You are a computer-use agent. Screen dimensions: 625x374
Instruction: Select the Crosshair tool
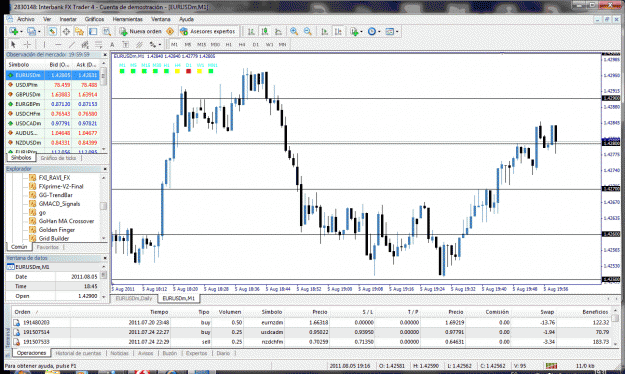click(27, 45)
